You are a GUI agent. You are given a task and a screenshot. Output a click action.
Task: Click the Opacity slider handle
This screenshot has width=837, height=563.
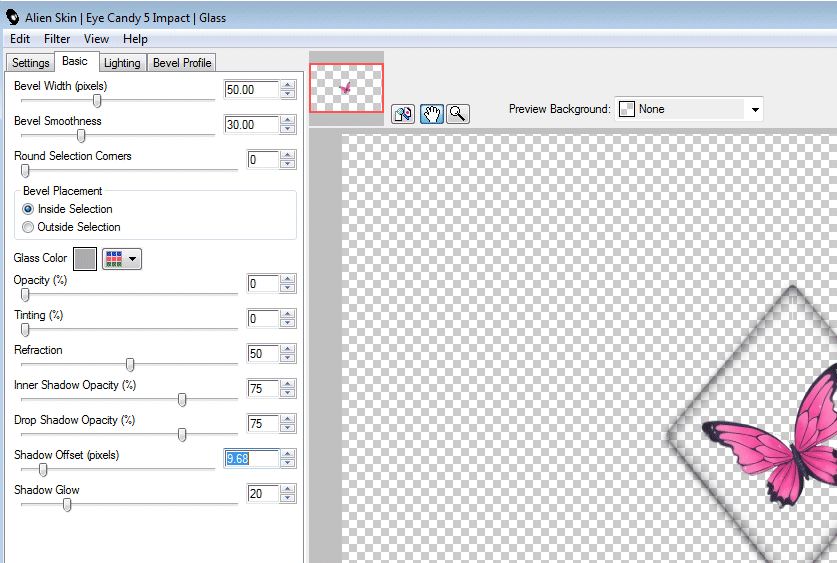tap(25, 295)
